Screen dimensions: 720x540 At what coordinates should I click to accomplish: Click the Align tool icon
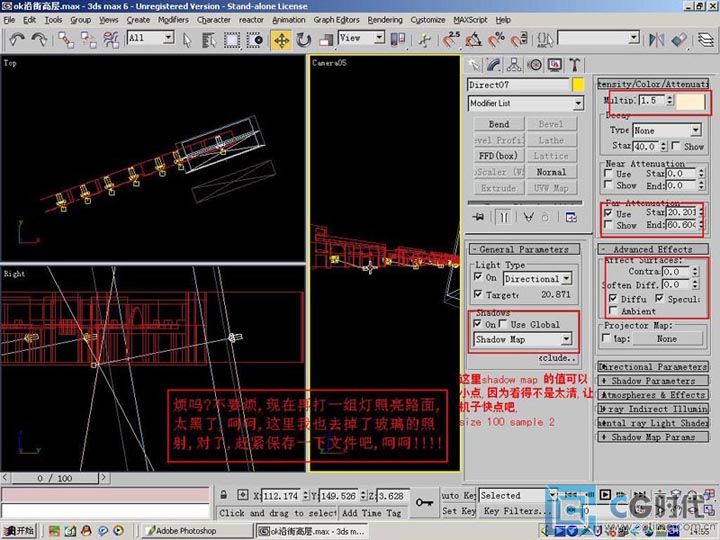(679, 40)
